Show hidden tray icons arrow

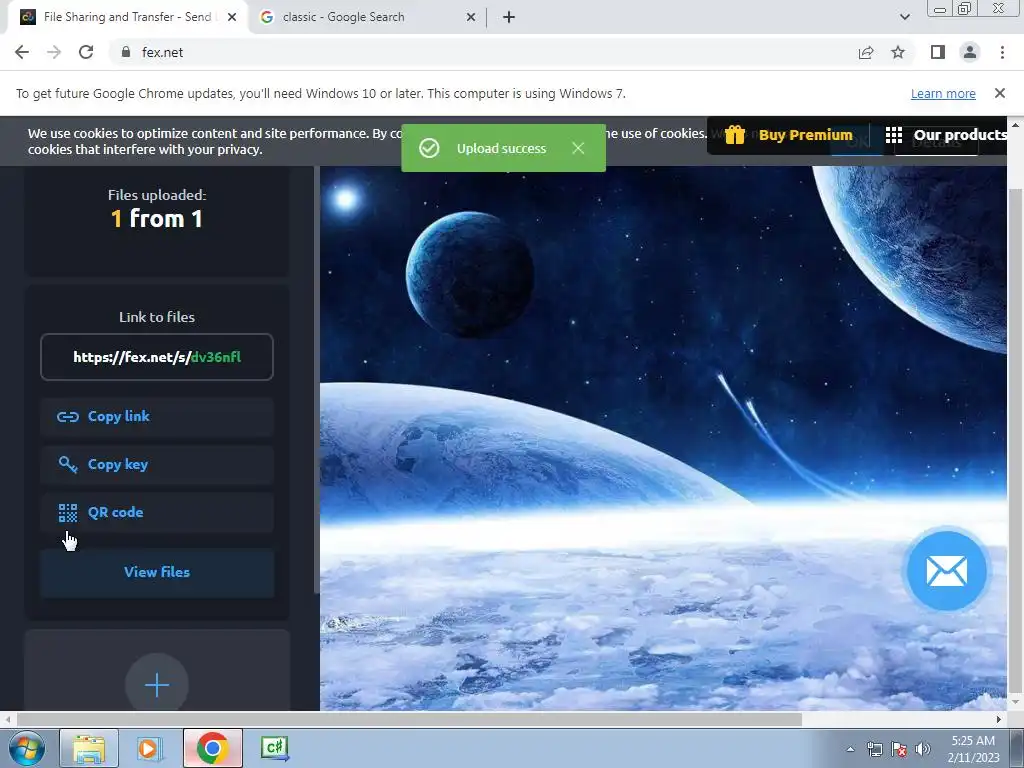(850, 749)
